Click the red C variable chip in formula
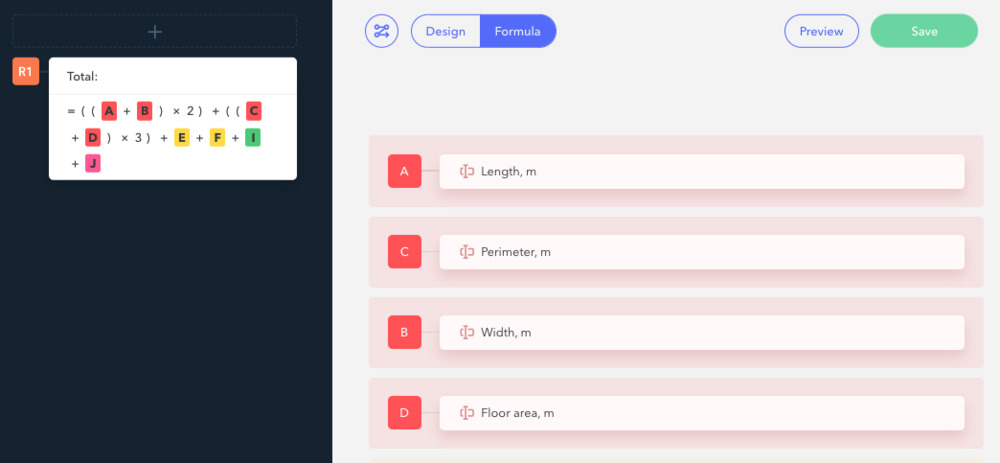 click(254, 112)
